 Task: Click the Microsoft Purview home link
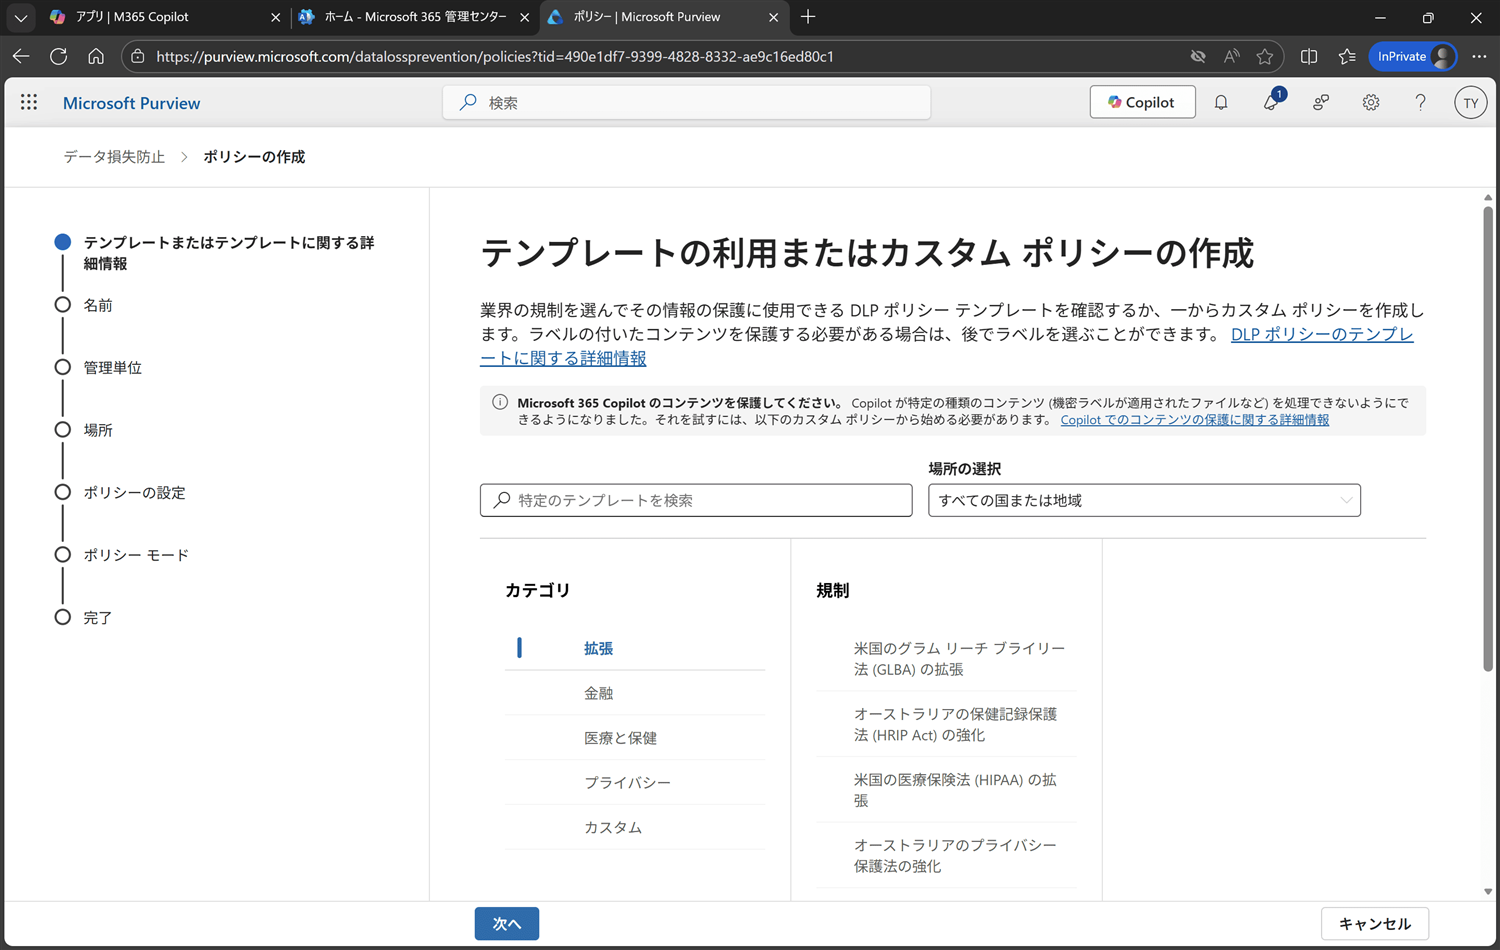131,103
